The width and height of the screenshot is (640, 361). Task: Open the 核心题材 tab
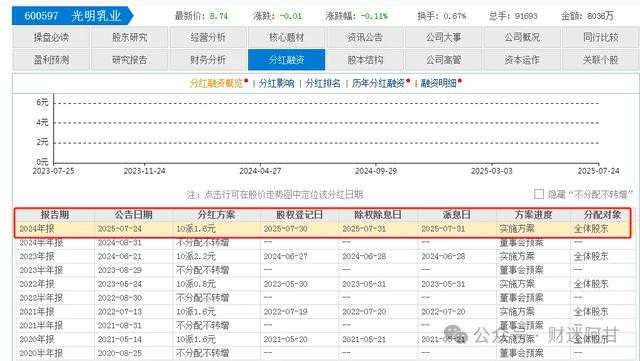287,38
